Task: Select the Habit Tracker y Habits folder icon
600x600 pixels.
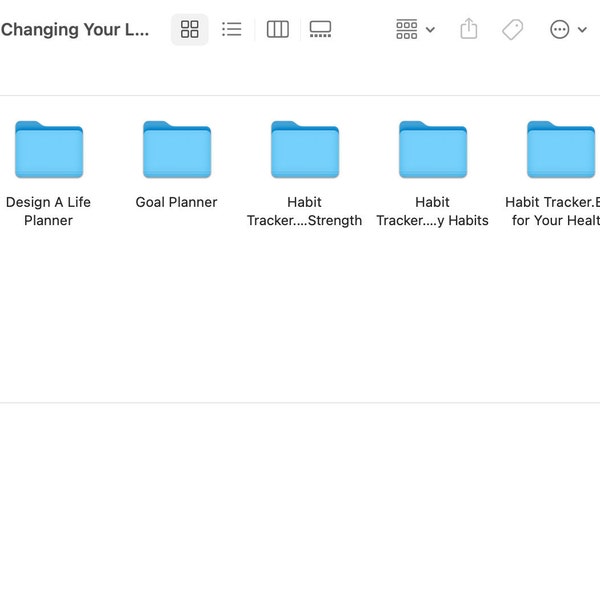Action: coord(433,149)
